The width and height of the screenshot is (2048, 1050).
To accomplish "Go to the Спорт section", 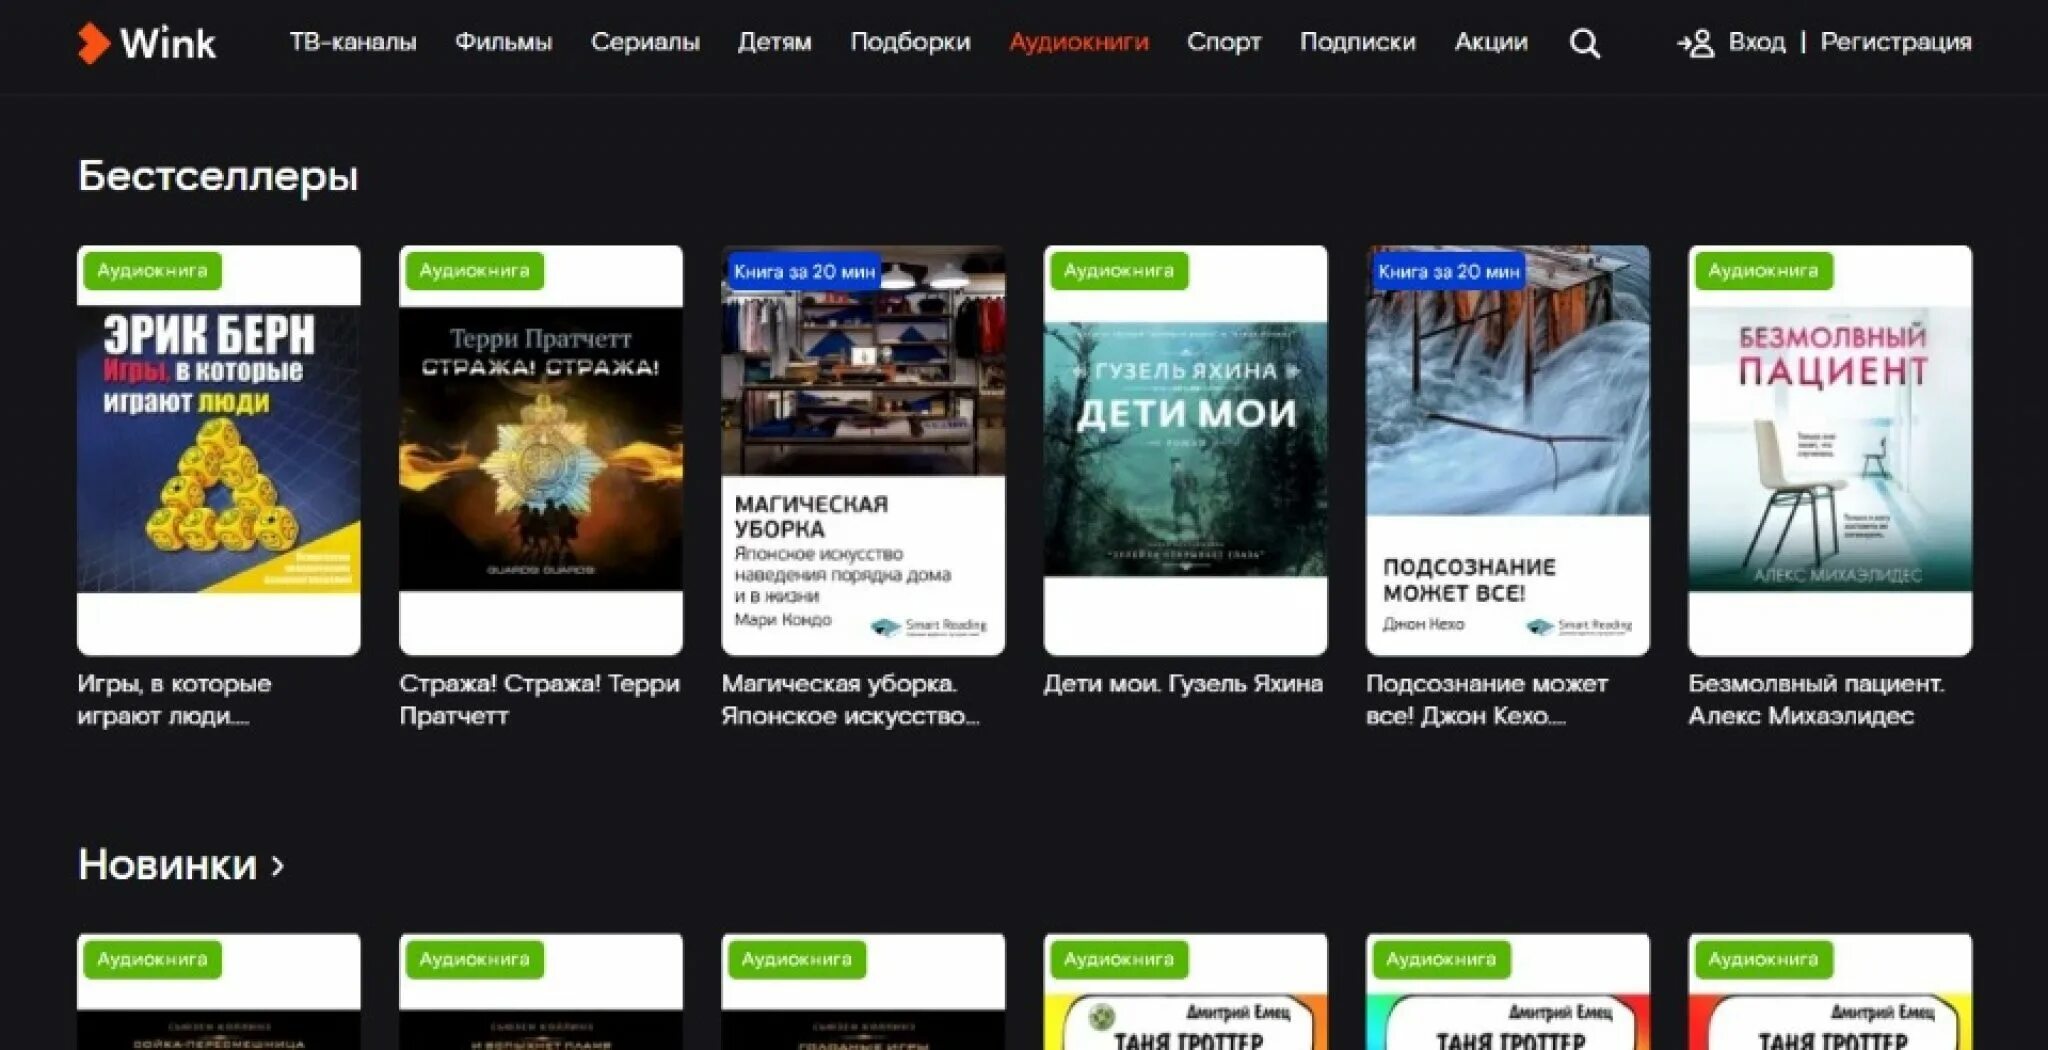I will pos(1223,42).
